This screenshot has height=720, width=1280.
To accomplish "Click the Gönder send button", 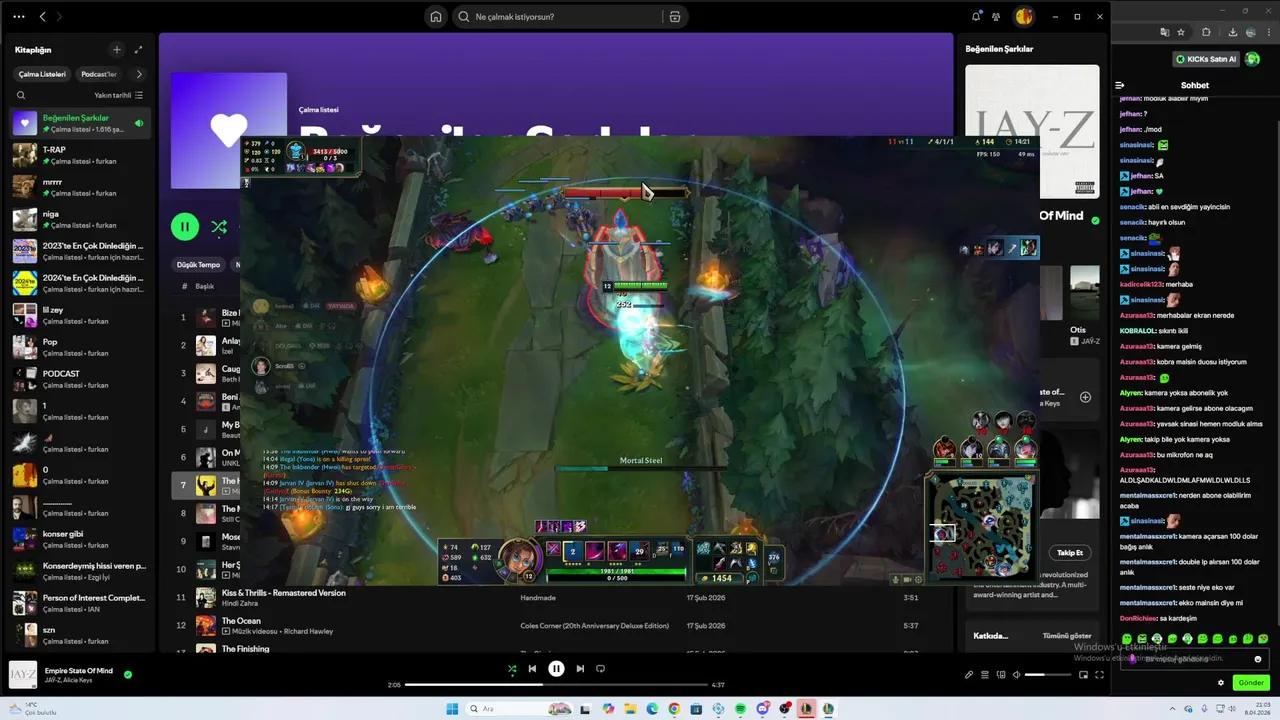I will coord(1251,683).
